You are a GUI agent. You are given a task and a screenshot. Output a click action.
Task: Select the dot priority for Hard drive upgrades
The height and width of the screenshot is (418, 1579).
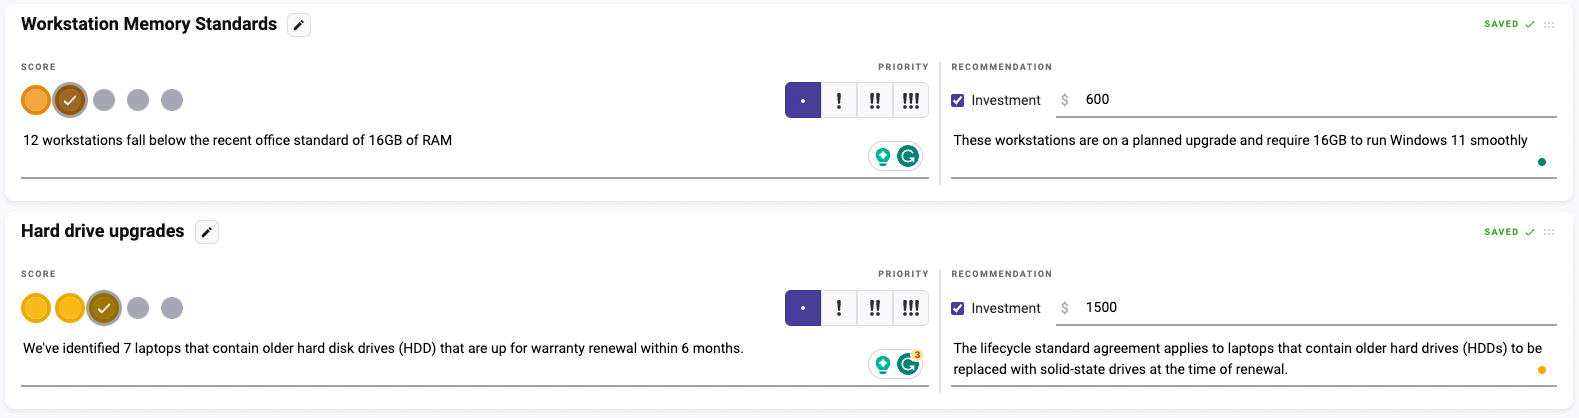point(803,308)
